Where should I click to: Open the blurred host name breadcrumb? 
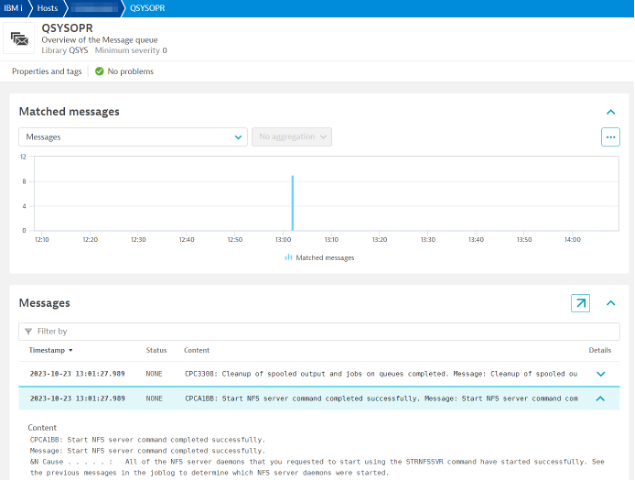(x=94, y=8)
